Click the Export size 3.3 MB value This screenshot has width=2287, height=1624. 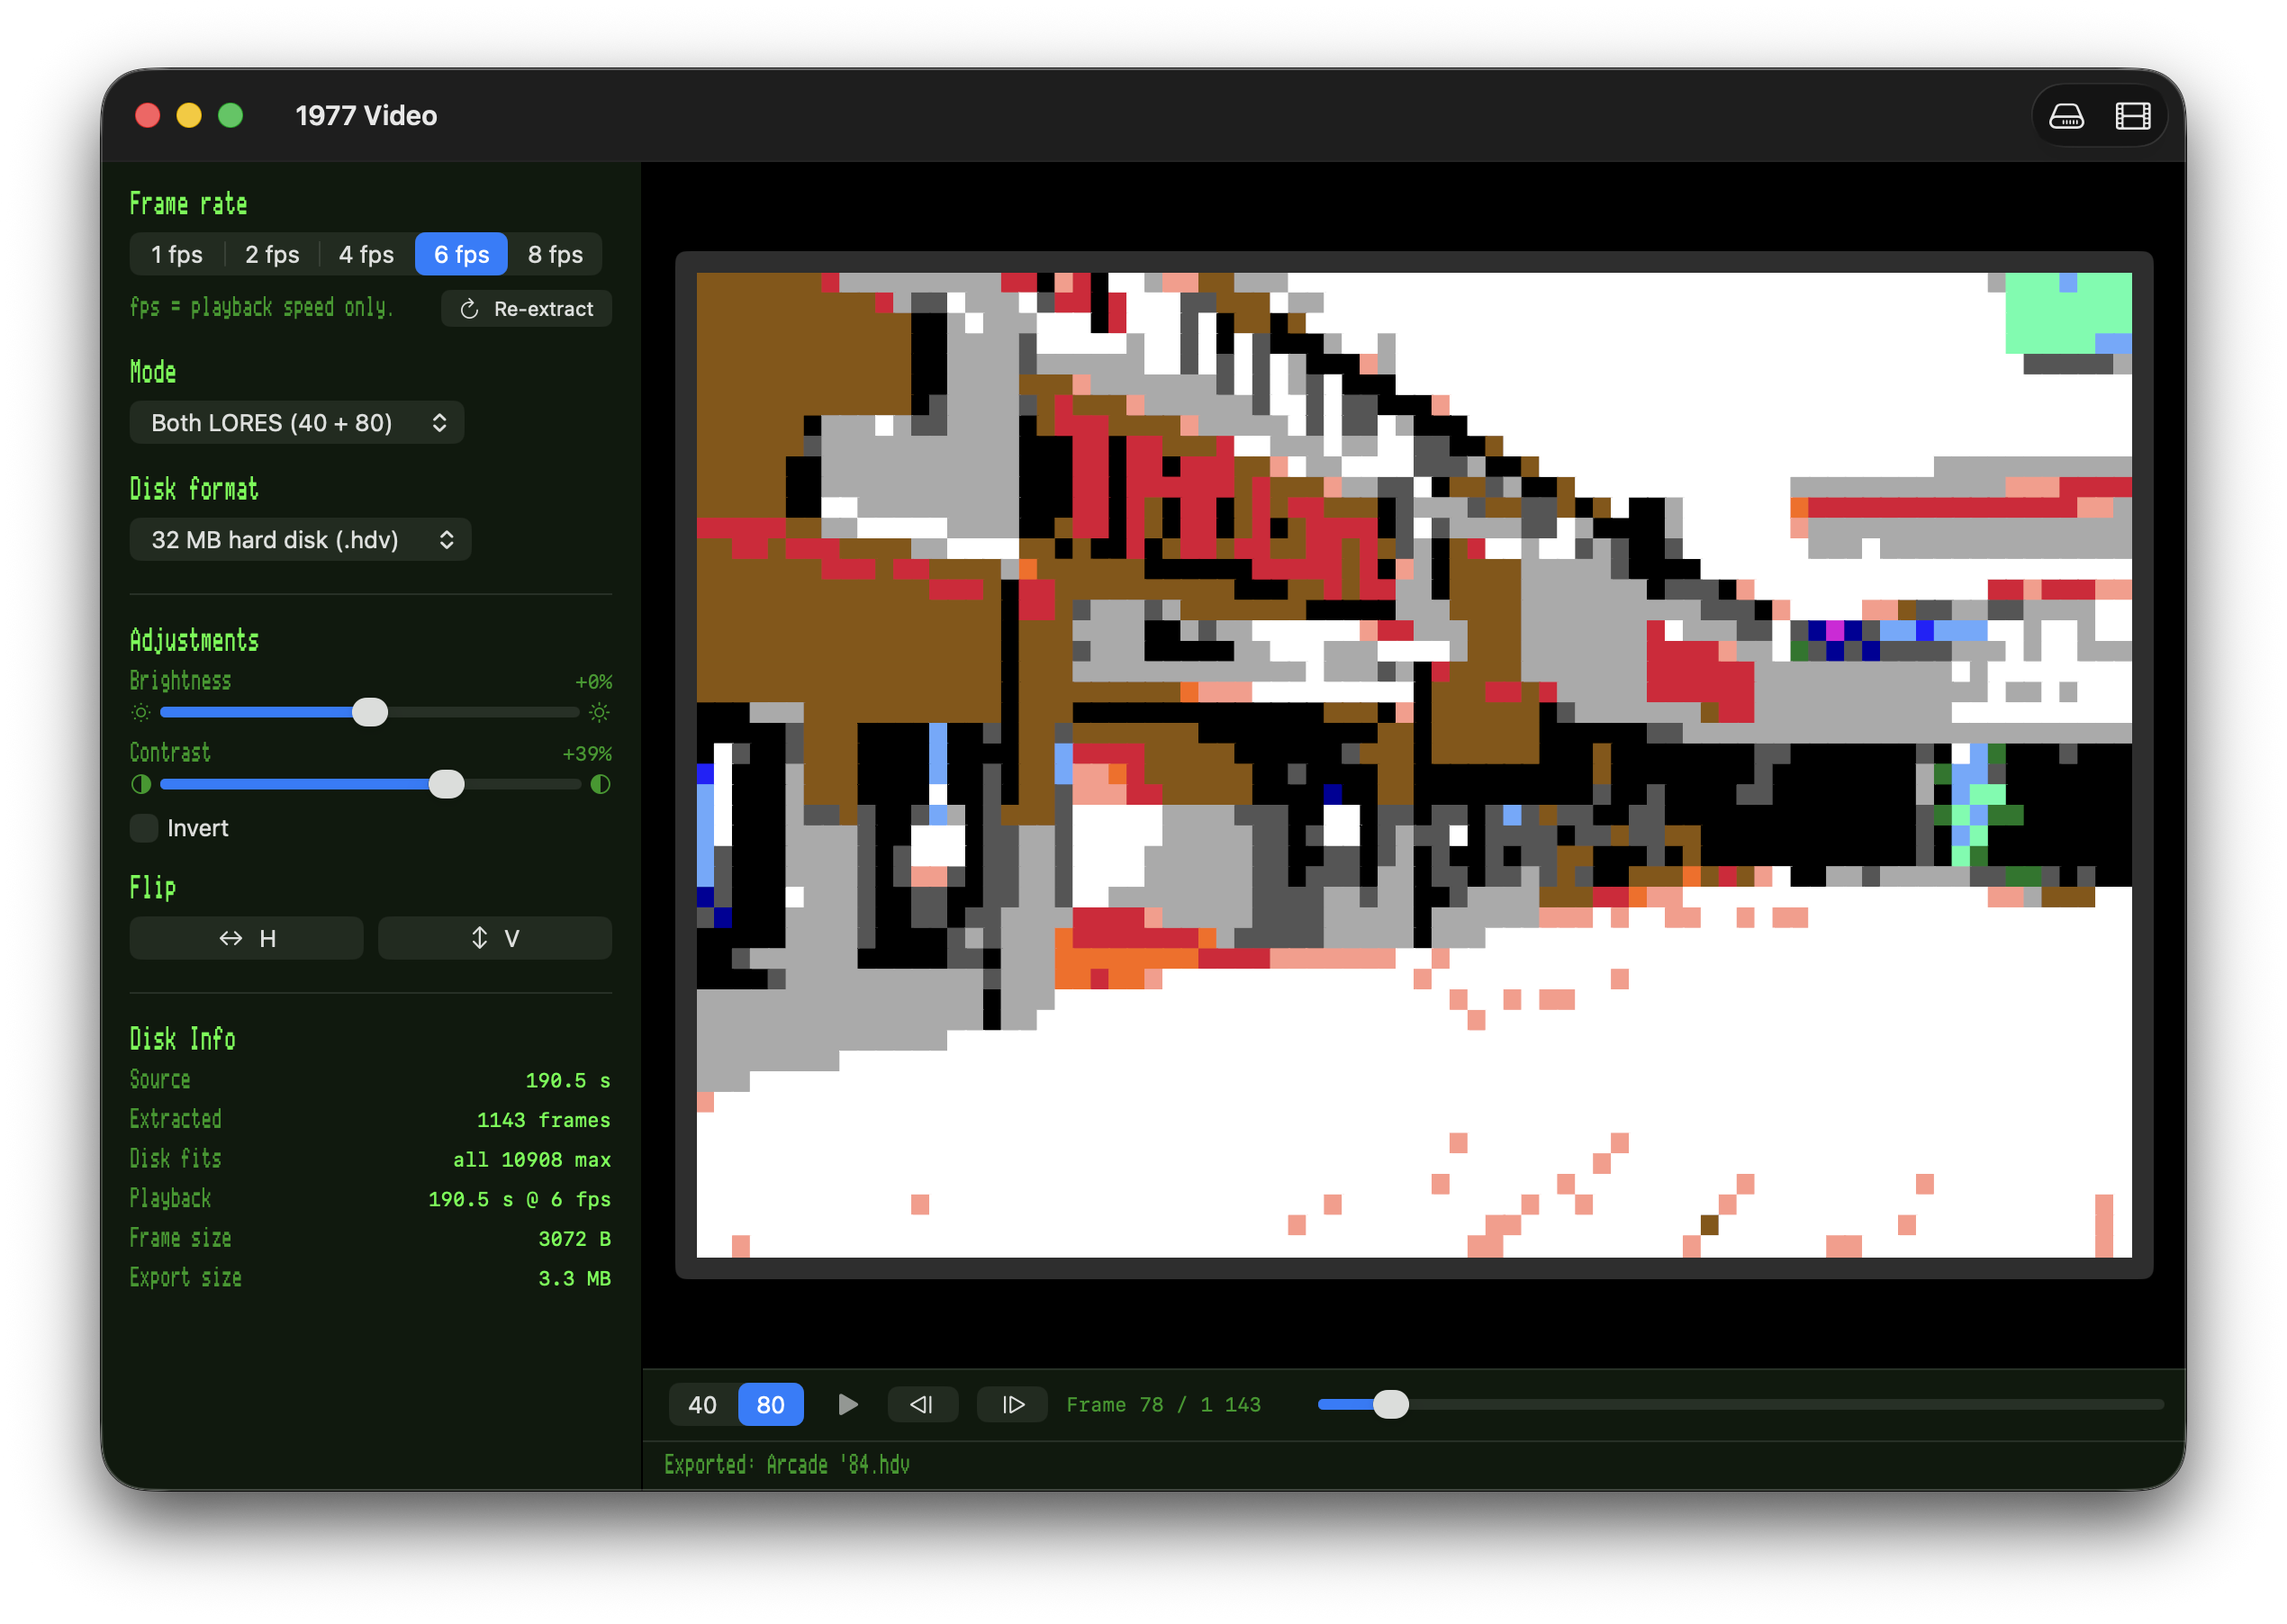[574, 1278]
